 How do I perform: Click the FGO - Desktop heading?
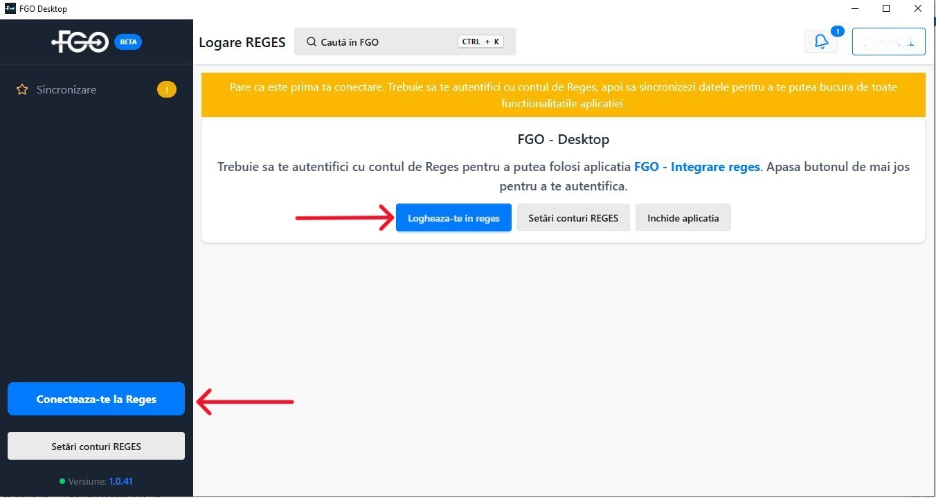(563, 139)
